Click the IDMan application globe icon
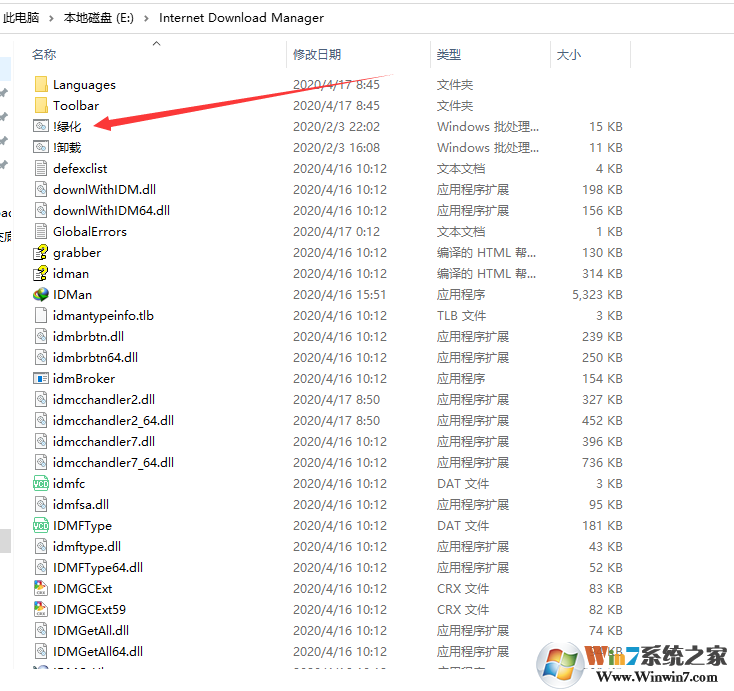This screenshot has height=691, width=734. pyautogui.click(x=41, y=294)
